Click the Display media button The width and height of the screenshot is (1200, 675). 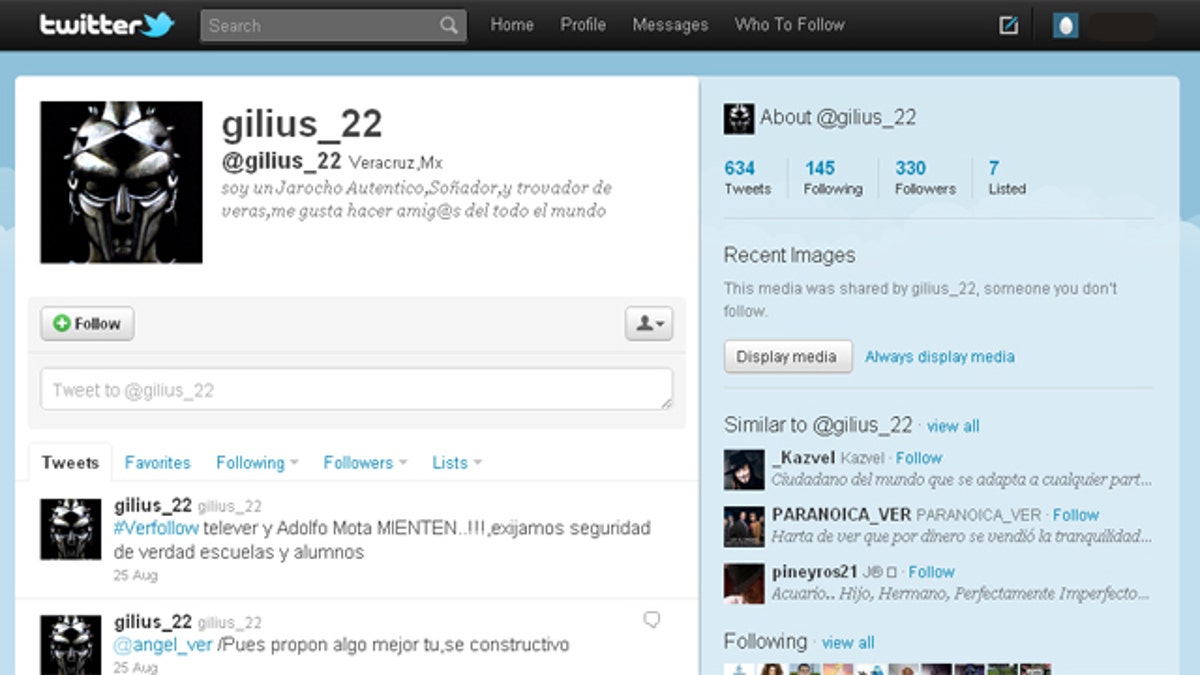pos(787,357)
